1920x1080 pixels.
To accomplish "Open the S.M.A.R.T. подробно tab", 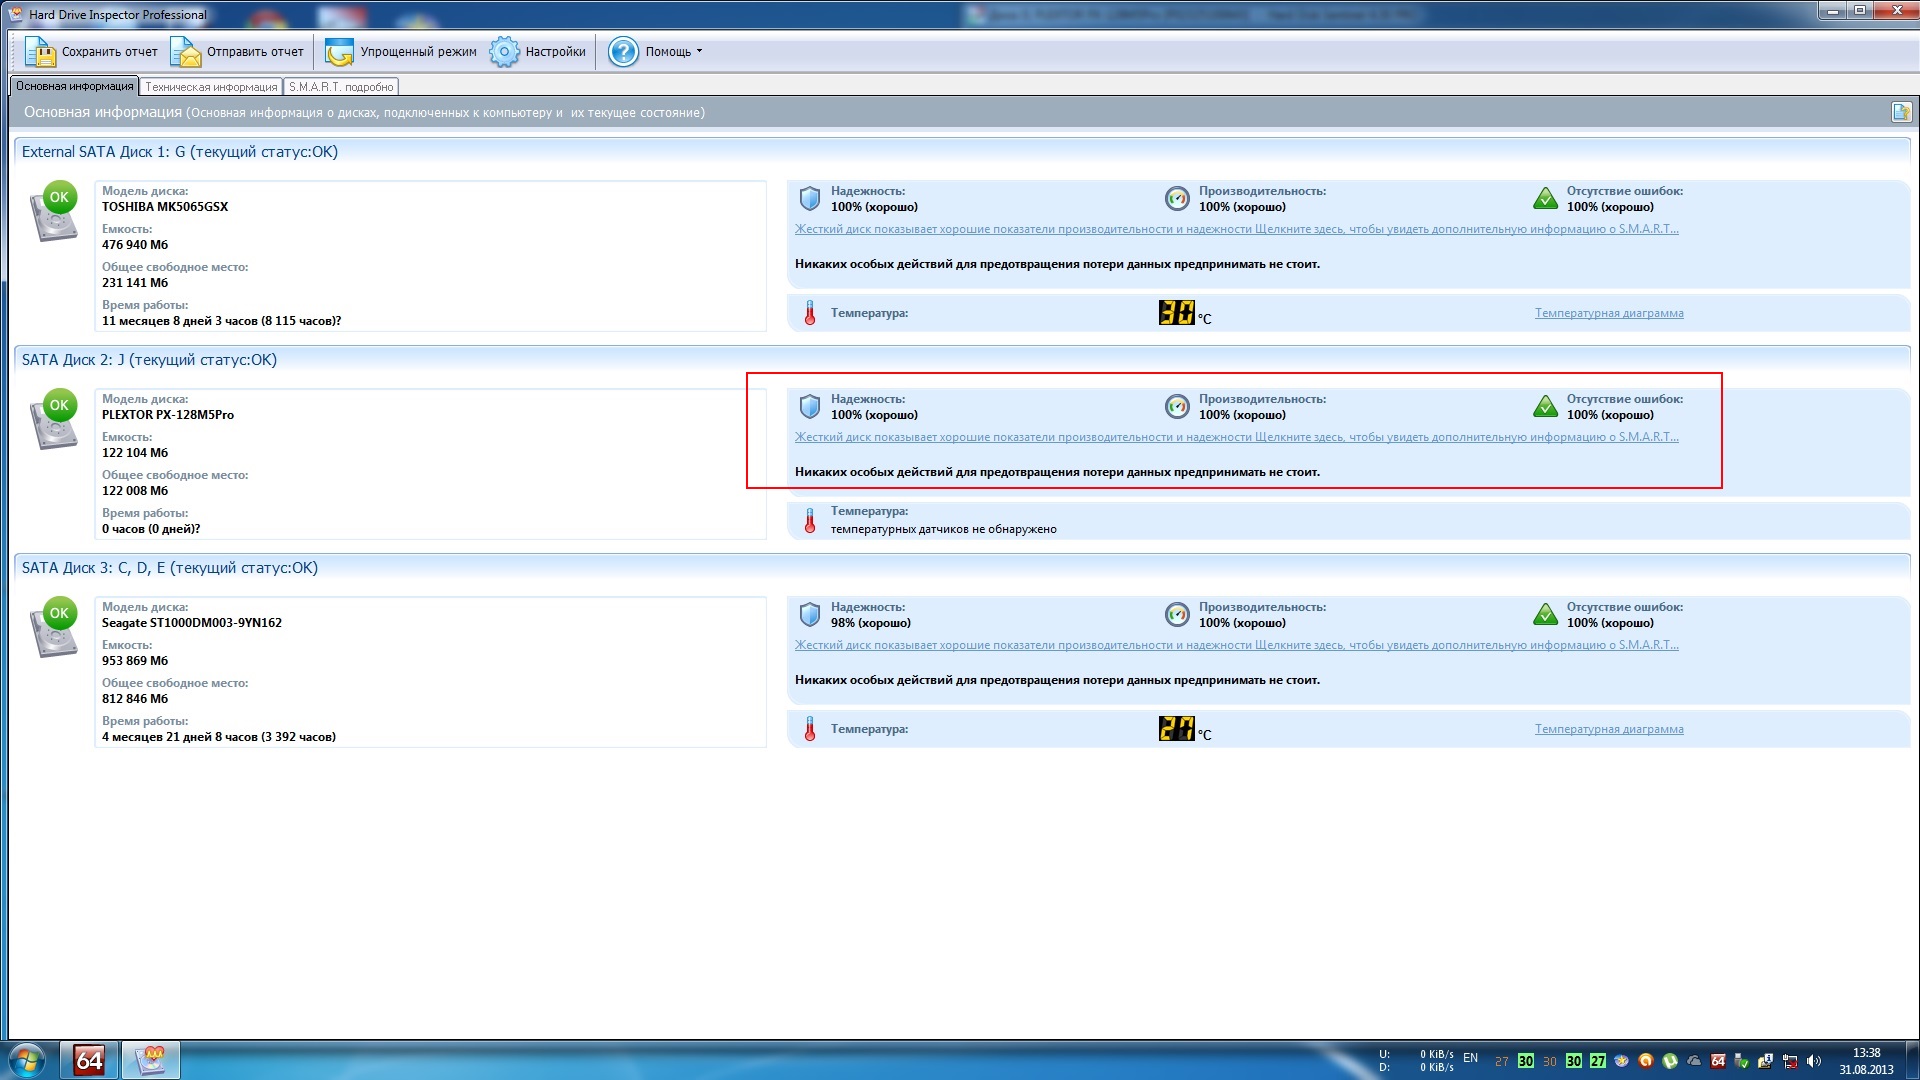I will pos(341,87).
